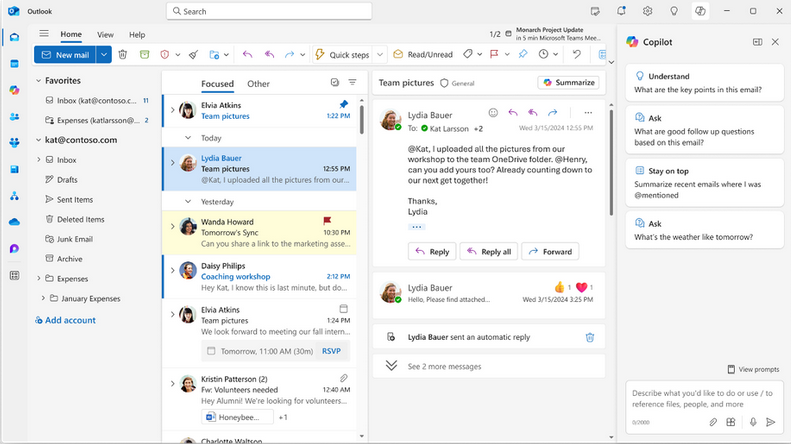Image resolution: width=791 pixels, height=444 pixels.
Task: Click the Sweep broom icon
Action: [x=194, y=54]
